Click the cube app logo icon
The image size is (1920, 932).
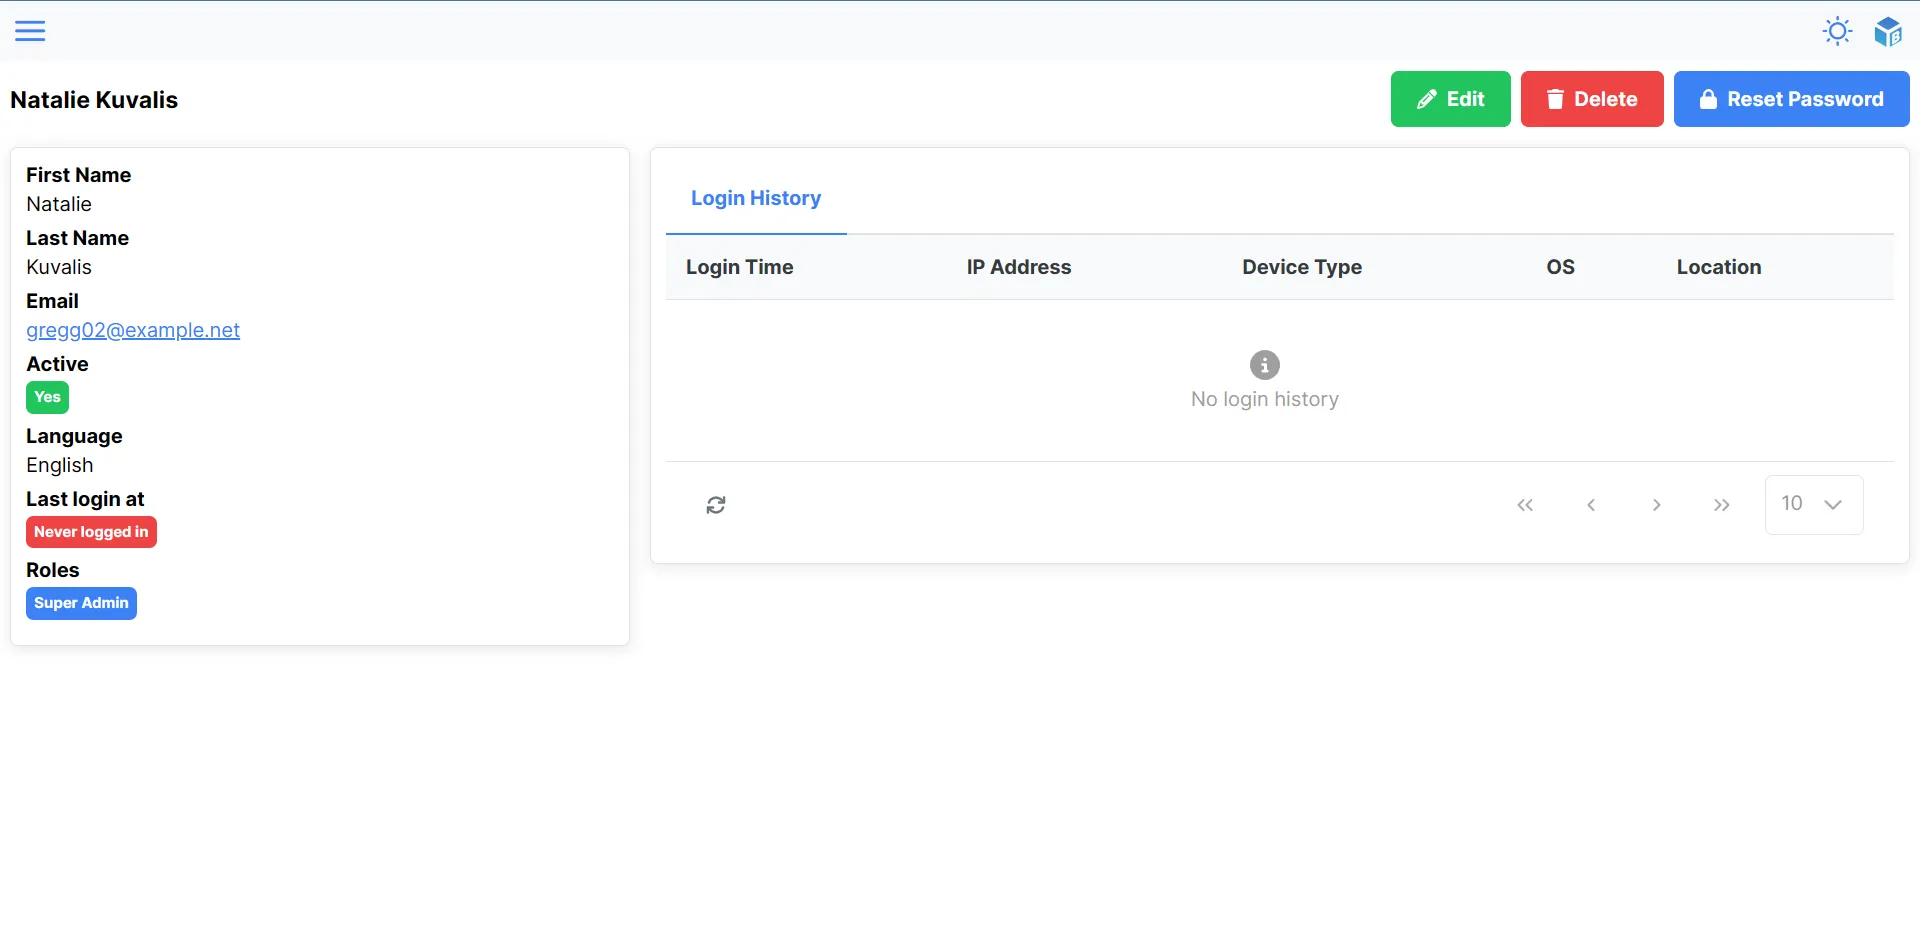[x=1888, y=31]
